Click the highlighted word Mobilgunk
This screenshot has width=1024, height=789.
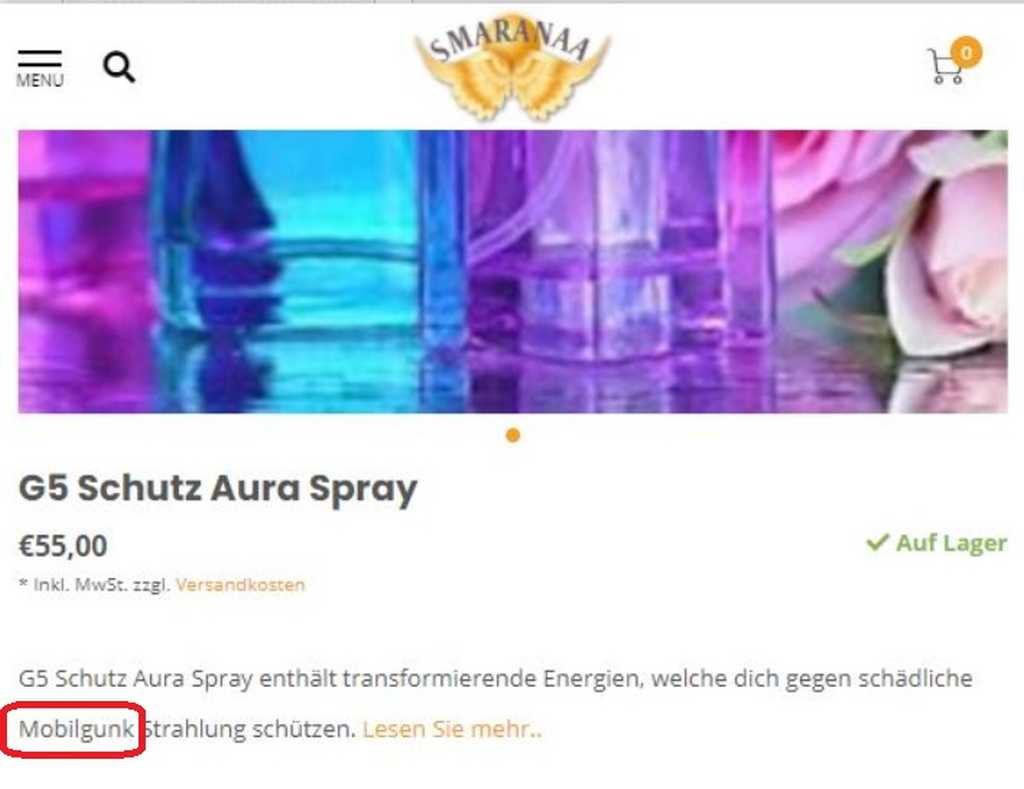pyautogui.click(x=76, y=729)
